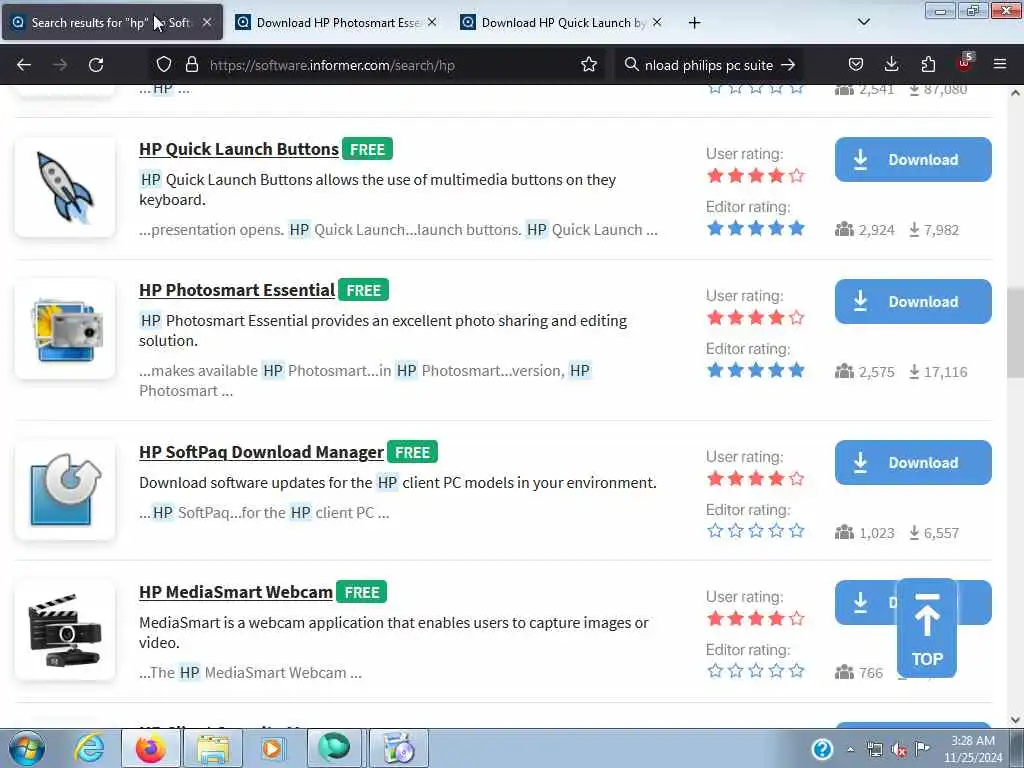Launch Internet Explorer from taskbar
1024x768 pixels.
[89, 748]
